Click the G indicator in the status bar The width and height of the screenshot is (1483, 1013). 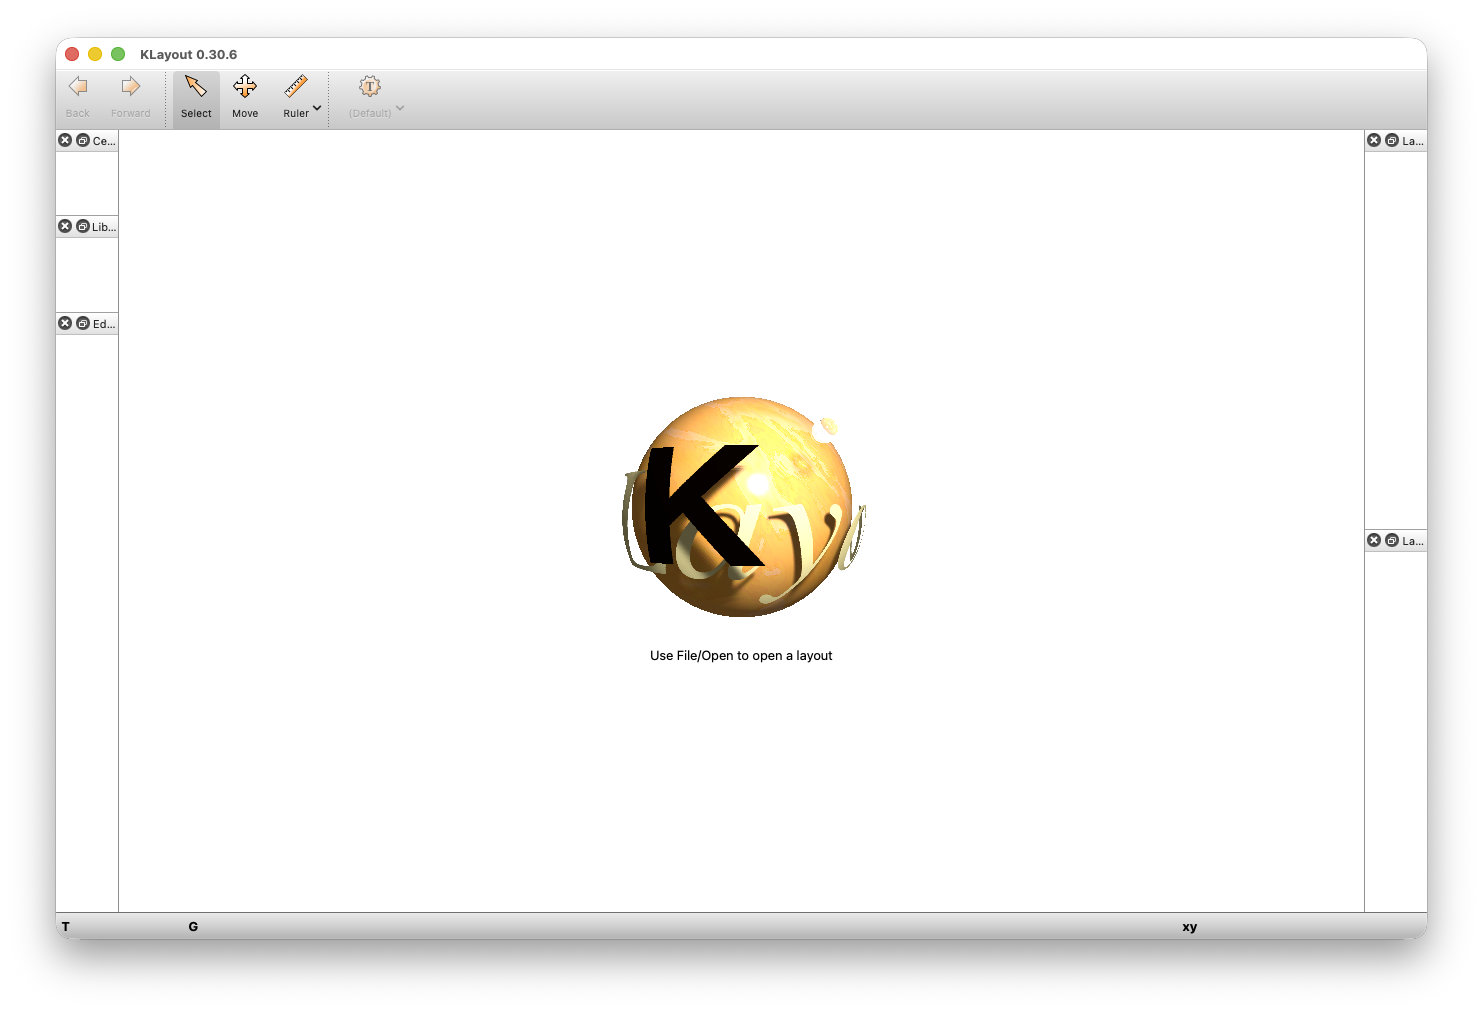point(193,927)
